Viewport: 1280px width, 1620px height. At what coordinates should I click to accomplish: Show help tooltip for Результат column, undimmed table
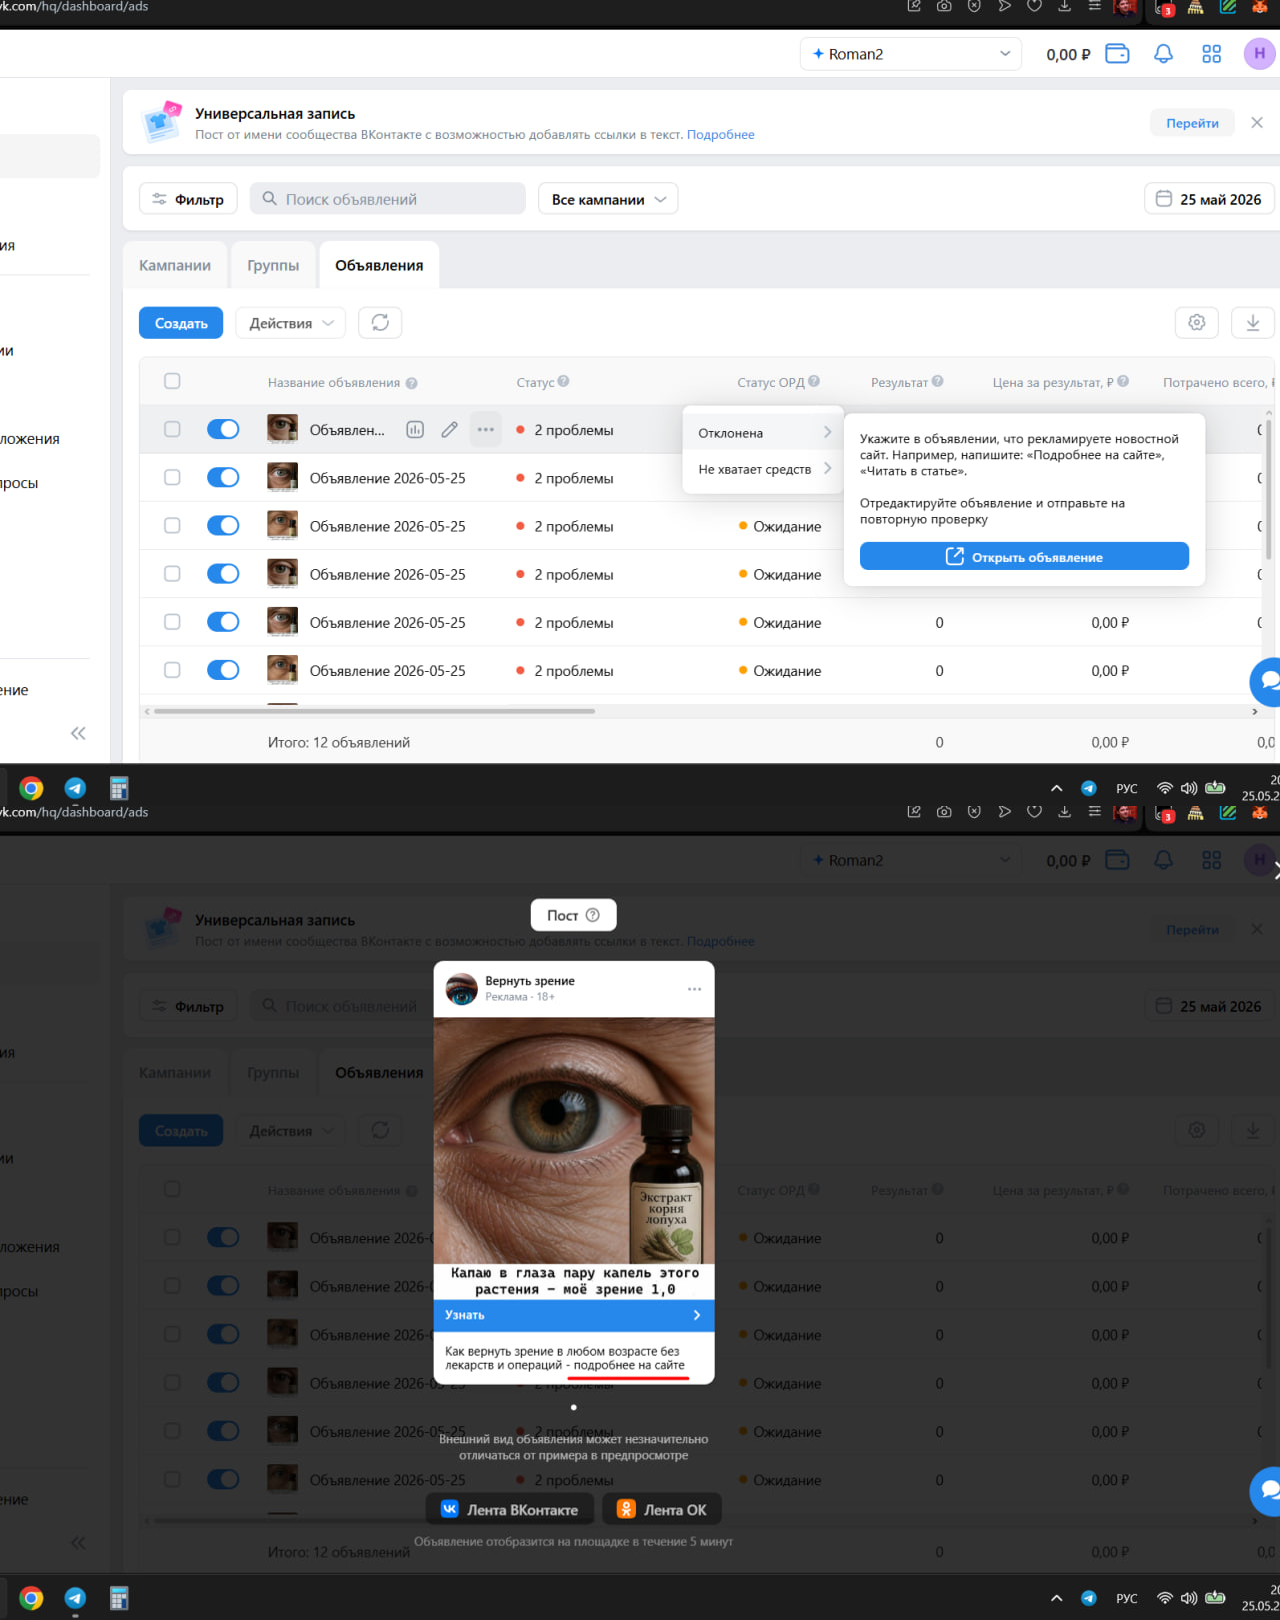click(x=937, y=381)
